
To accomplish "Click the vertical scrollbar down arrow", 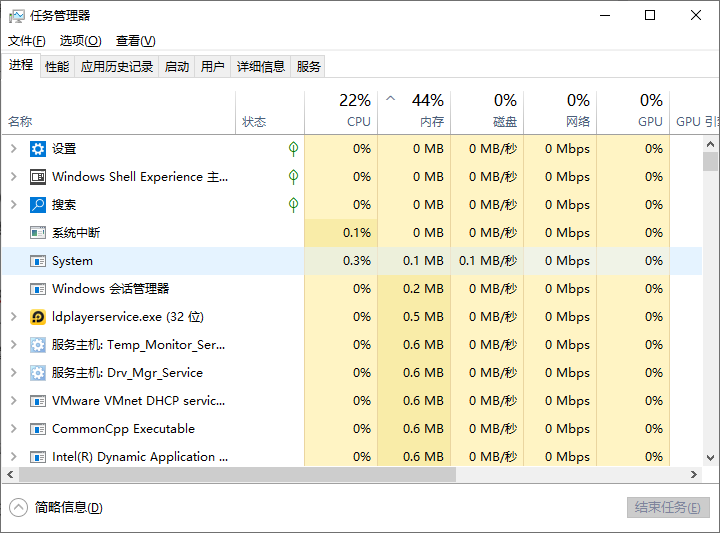I will [x=710, y=458].
